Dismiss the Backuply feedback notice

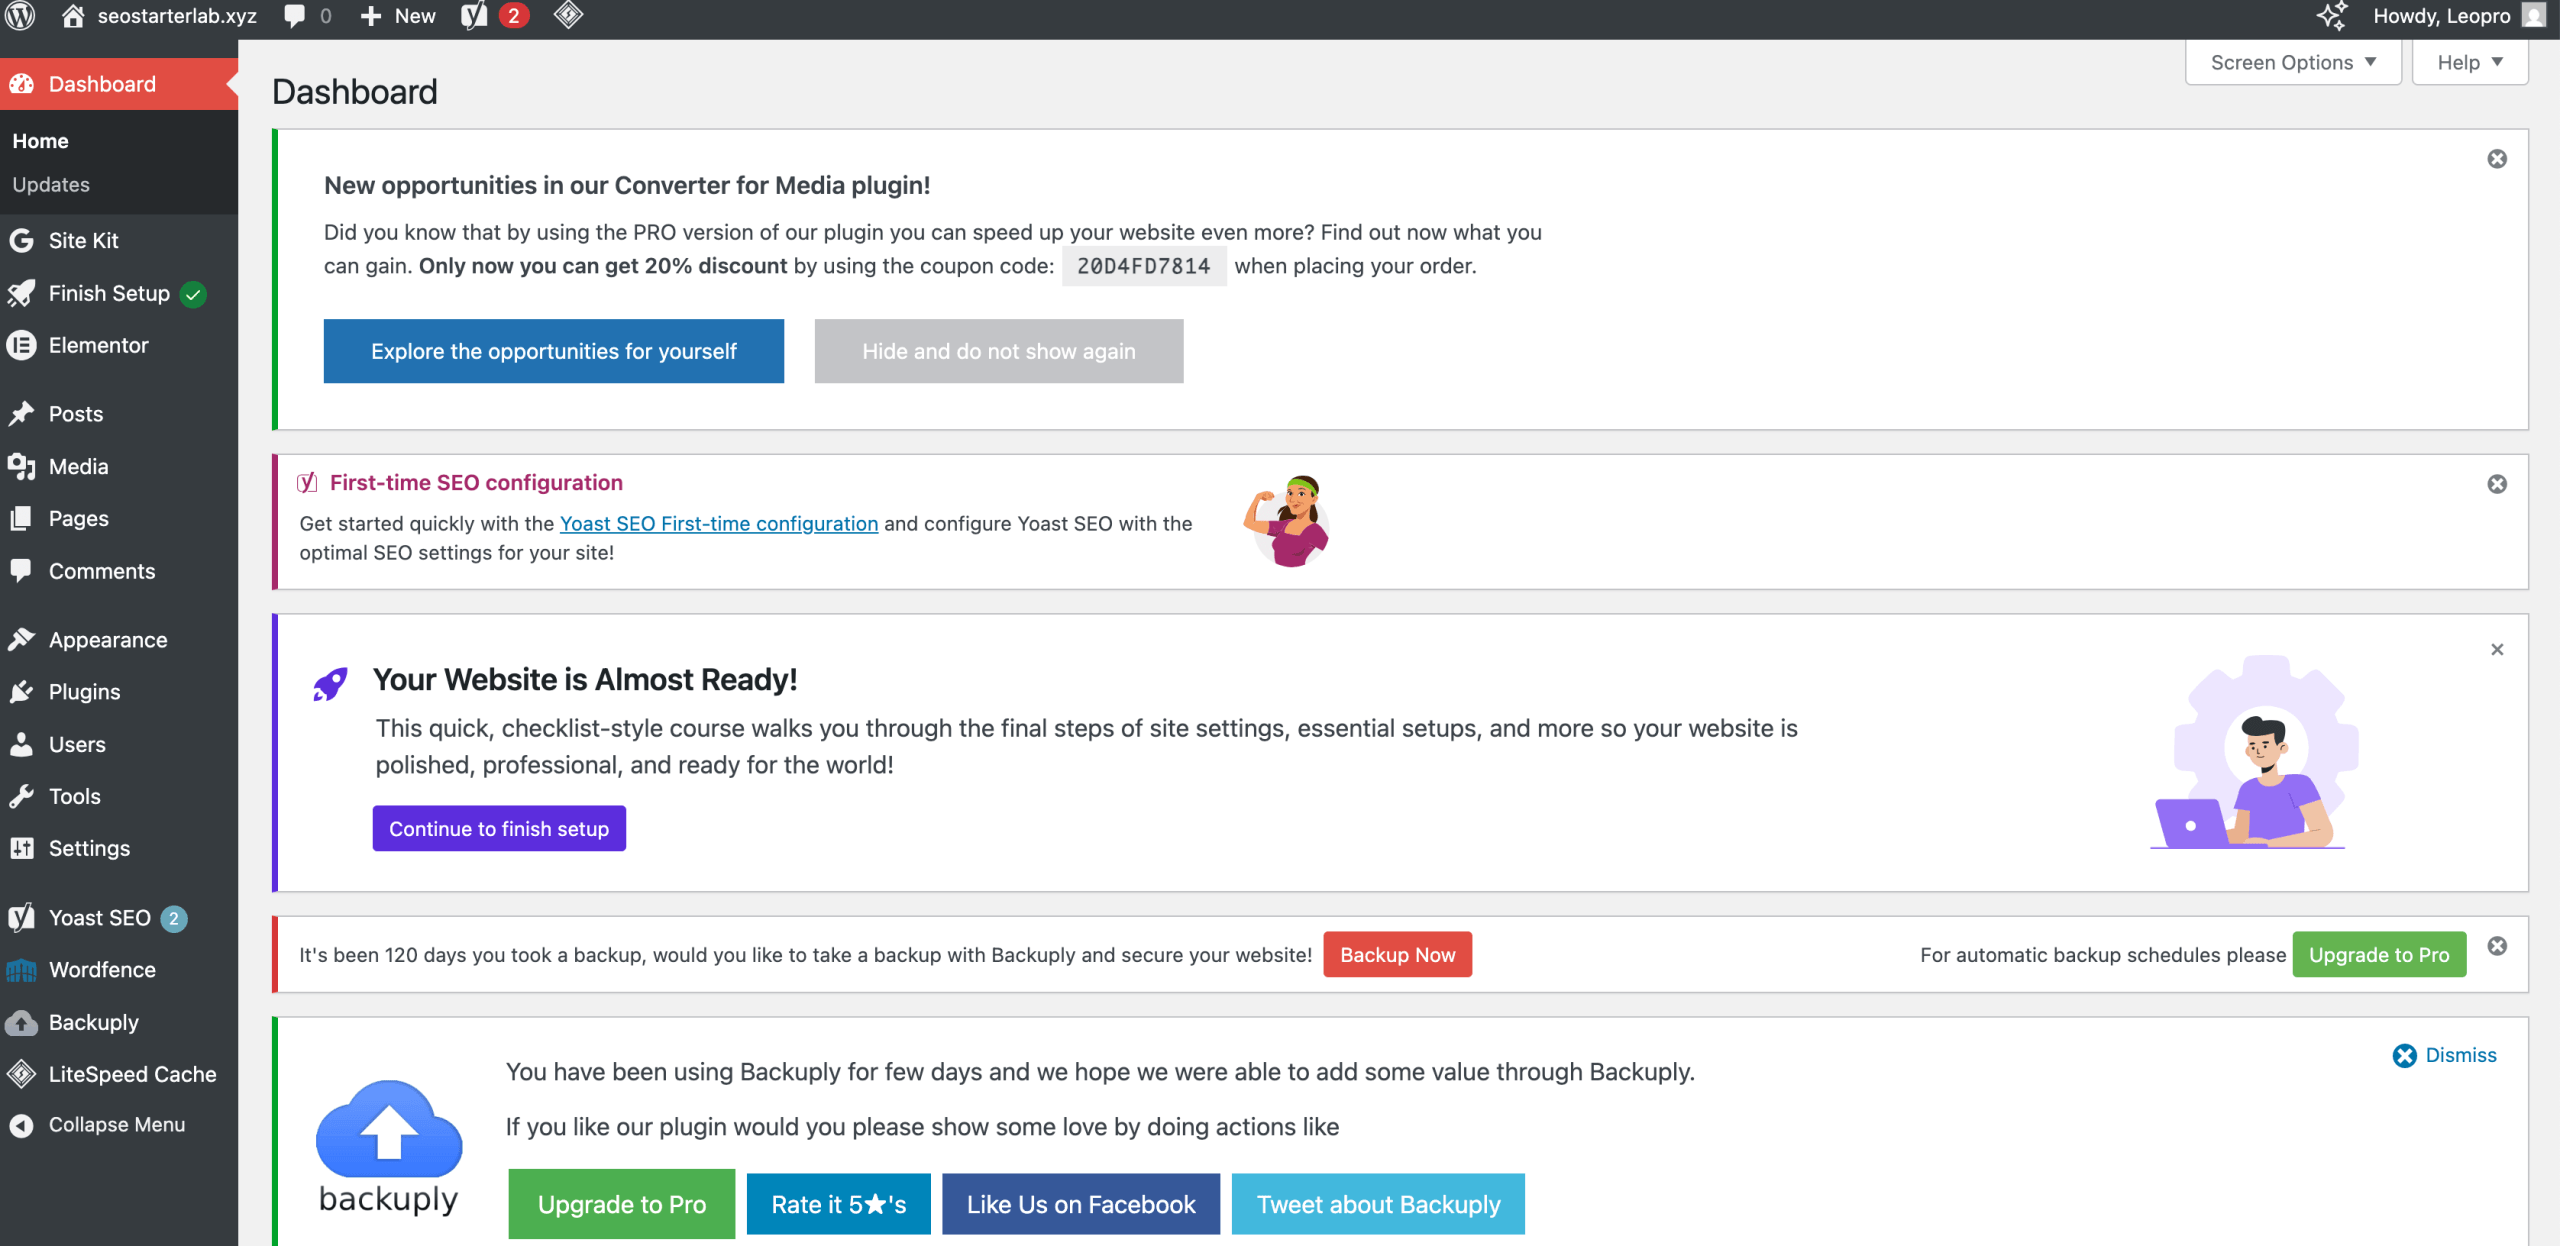[2444, 1055]
